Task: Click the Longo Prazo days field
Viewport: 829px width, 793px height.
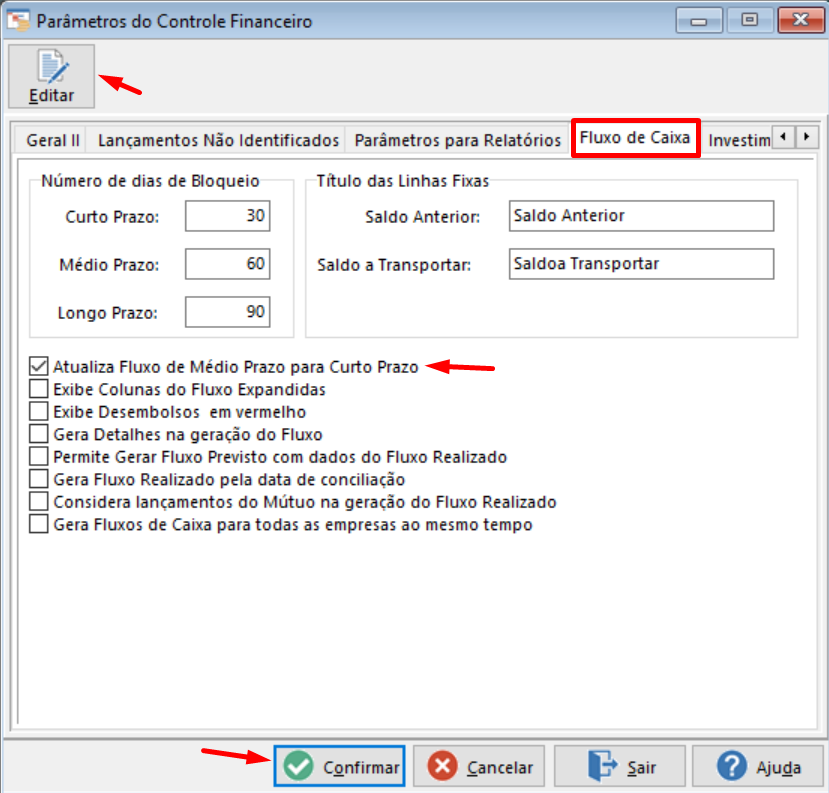Action: click(227, 312)
